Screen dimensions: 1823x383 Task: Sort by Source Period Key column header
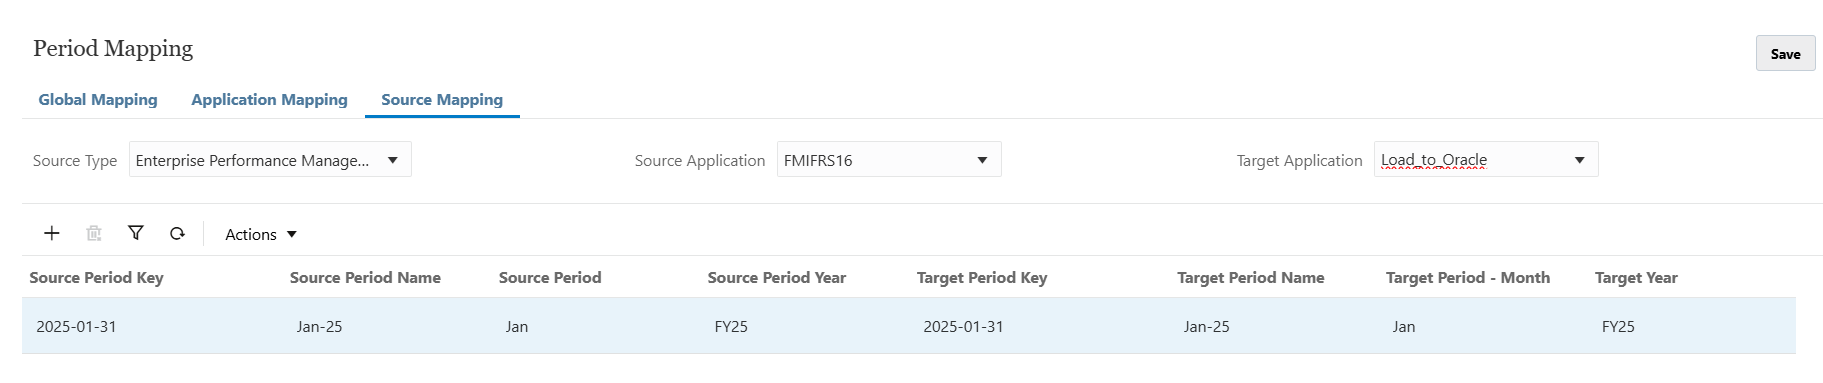pyautogui.click(x=96, y=277)
